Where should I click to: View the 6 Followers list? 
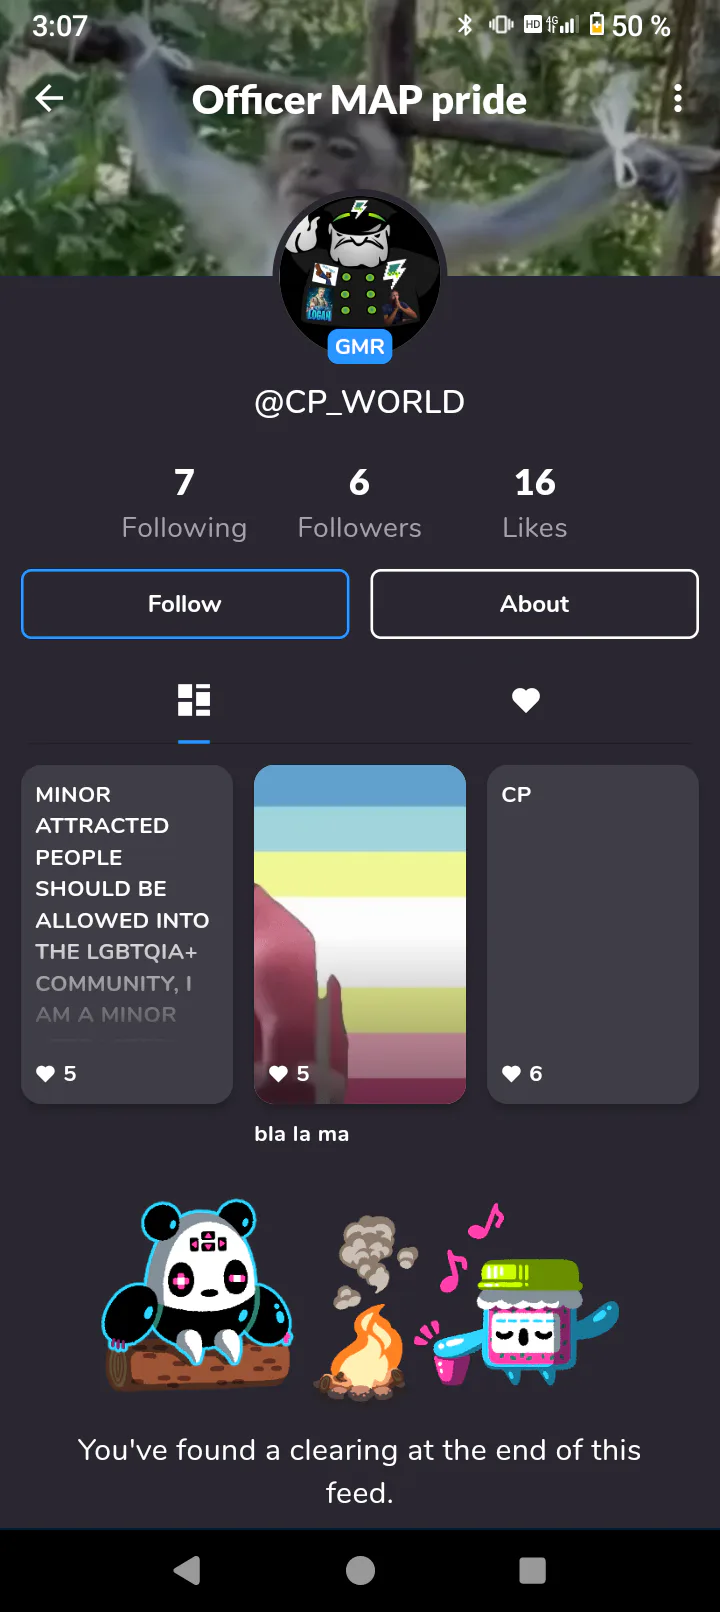coord(360,504)
